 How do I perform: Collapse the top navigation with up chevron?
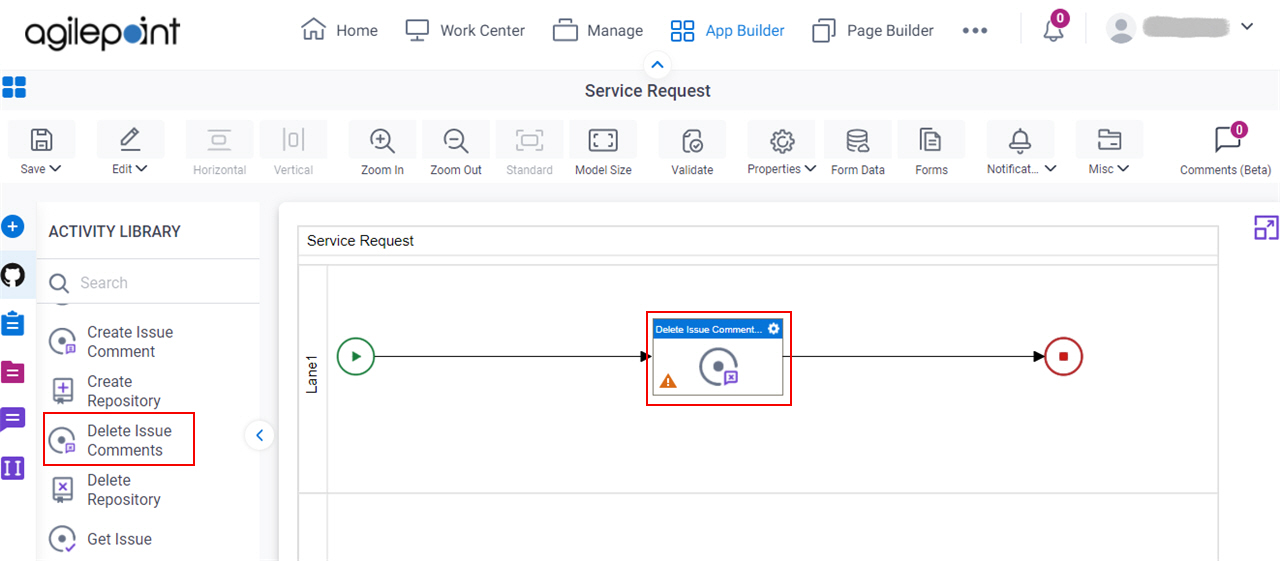pos(657,65)
